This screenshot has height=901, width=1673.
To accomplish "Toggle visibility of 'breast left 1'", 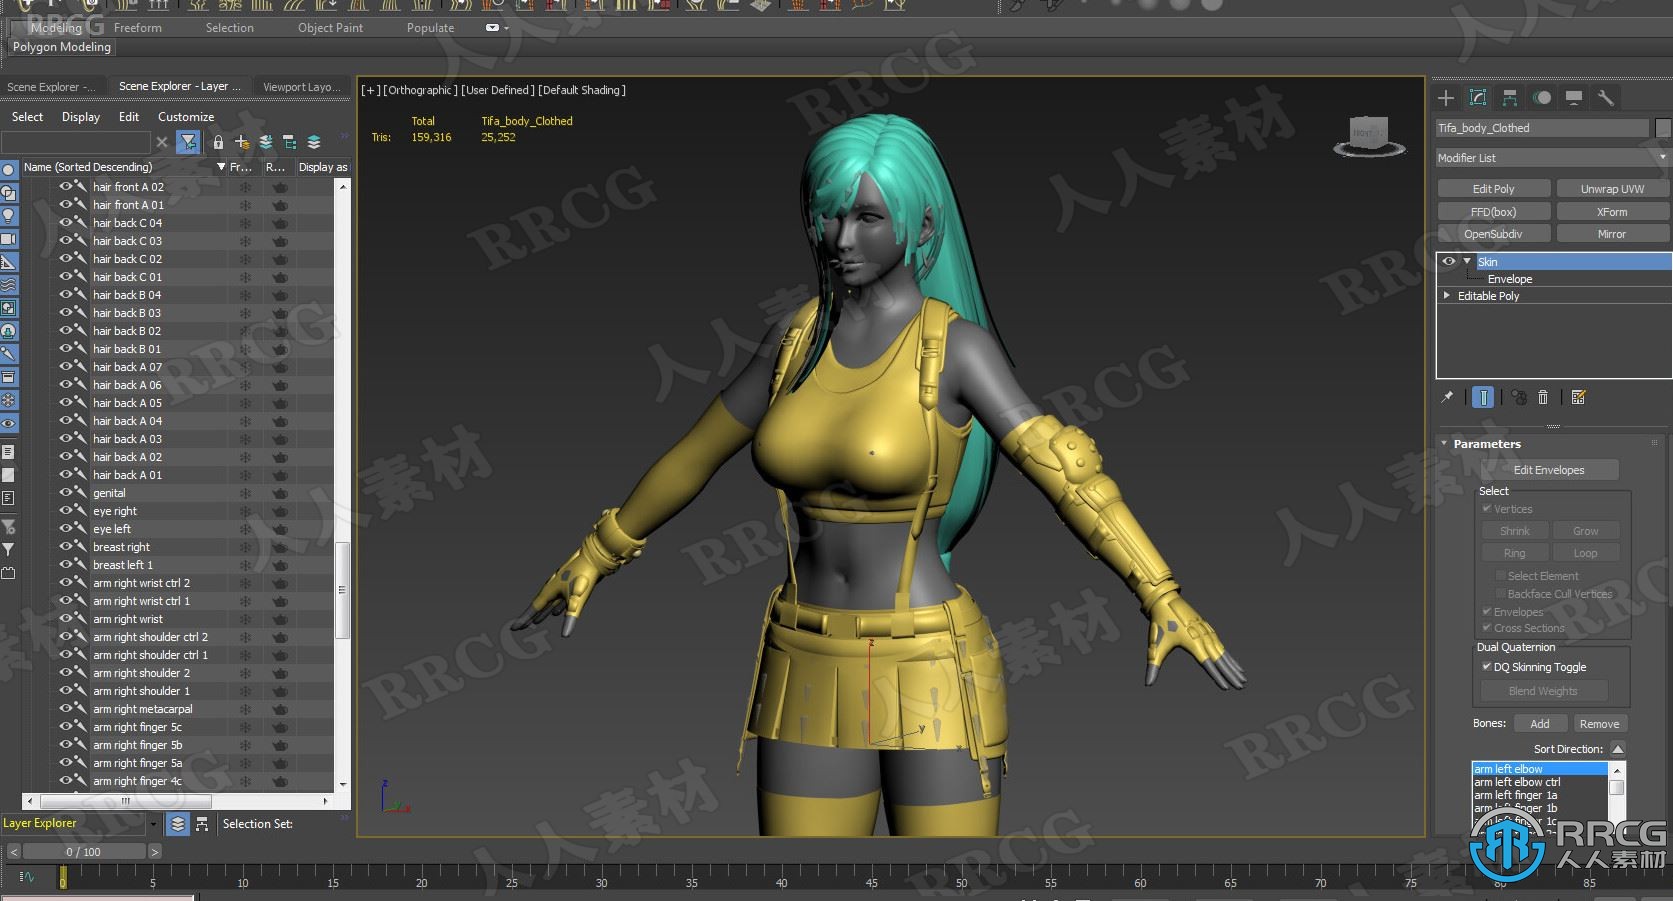I will pyautogui.click(x=67, y=564).
